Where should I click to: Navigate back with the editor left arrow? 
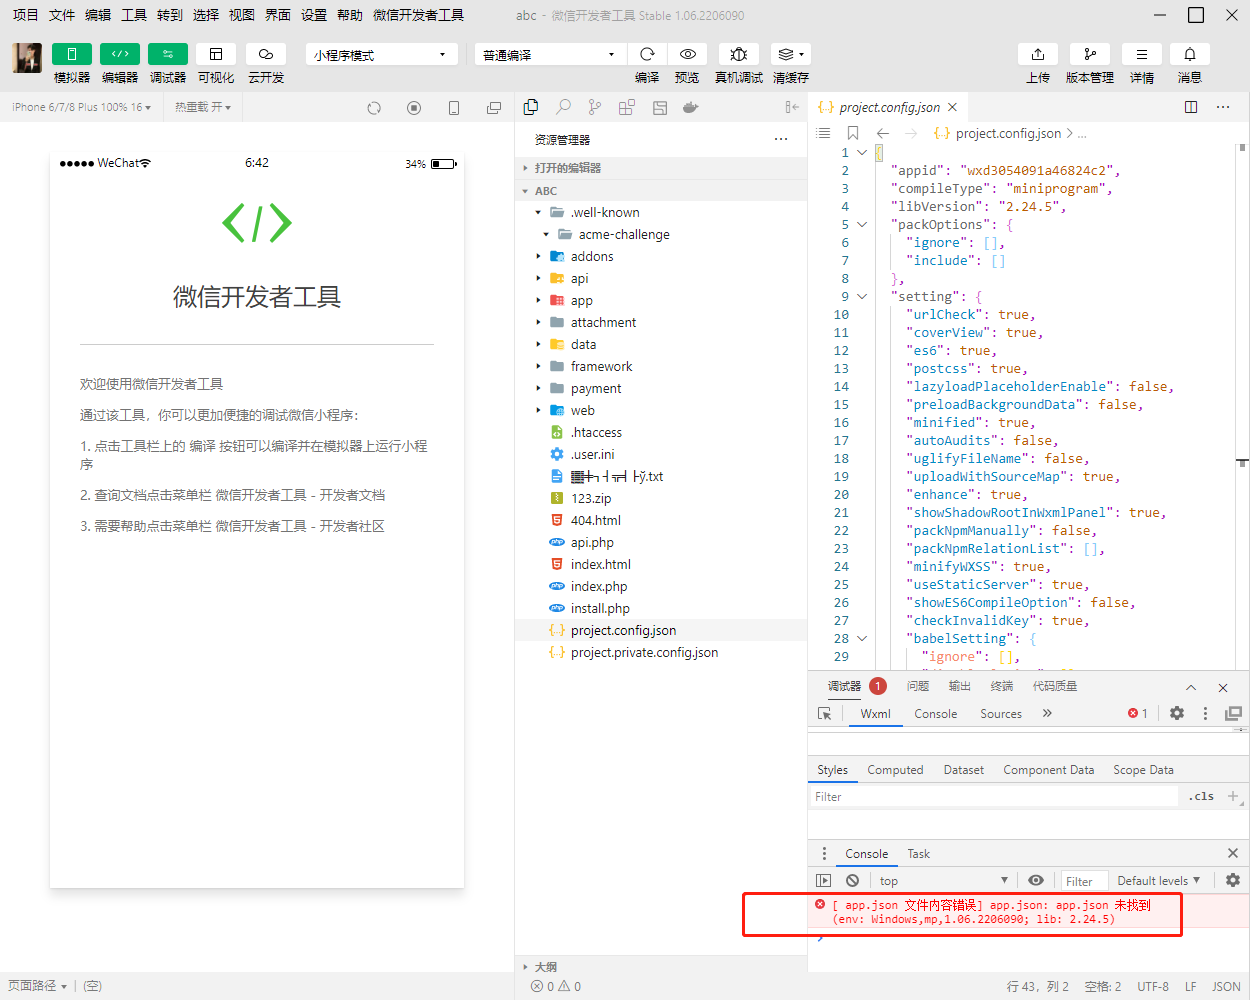tap(883, 133)
